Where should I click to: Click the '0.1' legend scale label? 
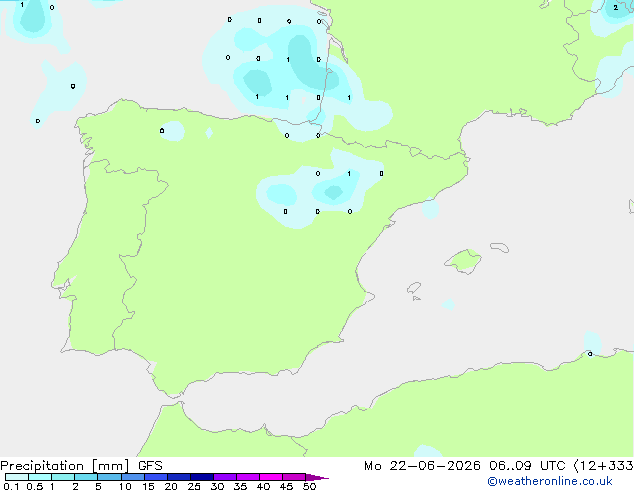[x=11, y=486]
